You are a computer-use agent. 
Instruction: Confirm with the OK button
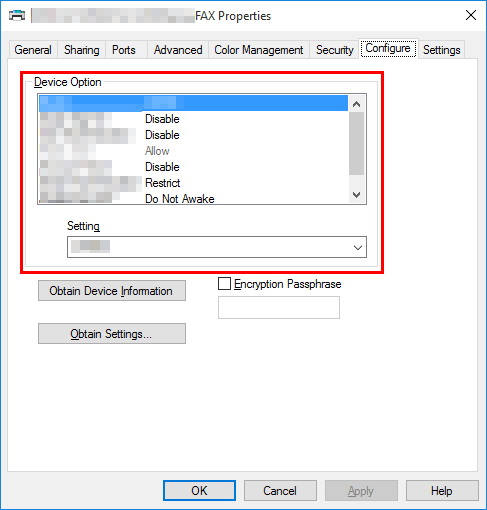point(199,491)
